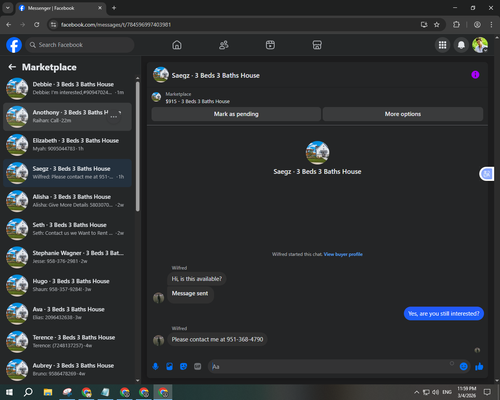Open Chrome three-dot menu
Screen dimensions: 500x400
coord(491,25)
